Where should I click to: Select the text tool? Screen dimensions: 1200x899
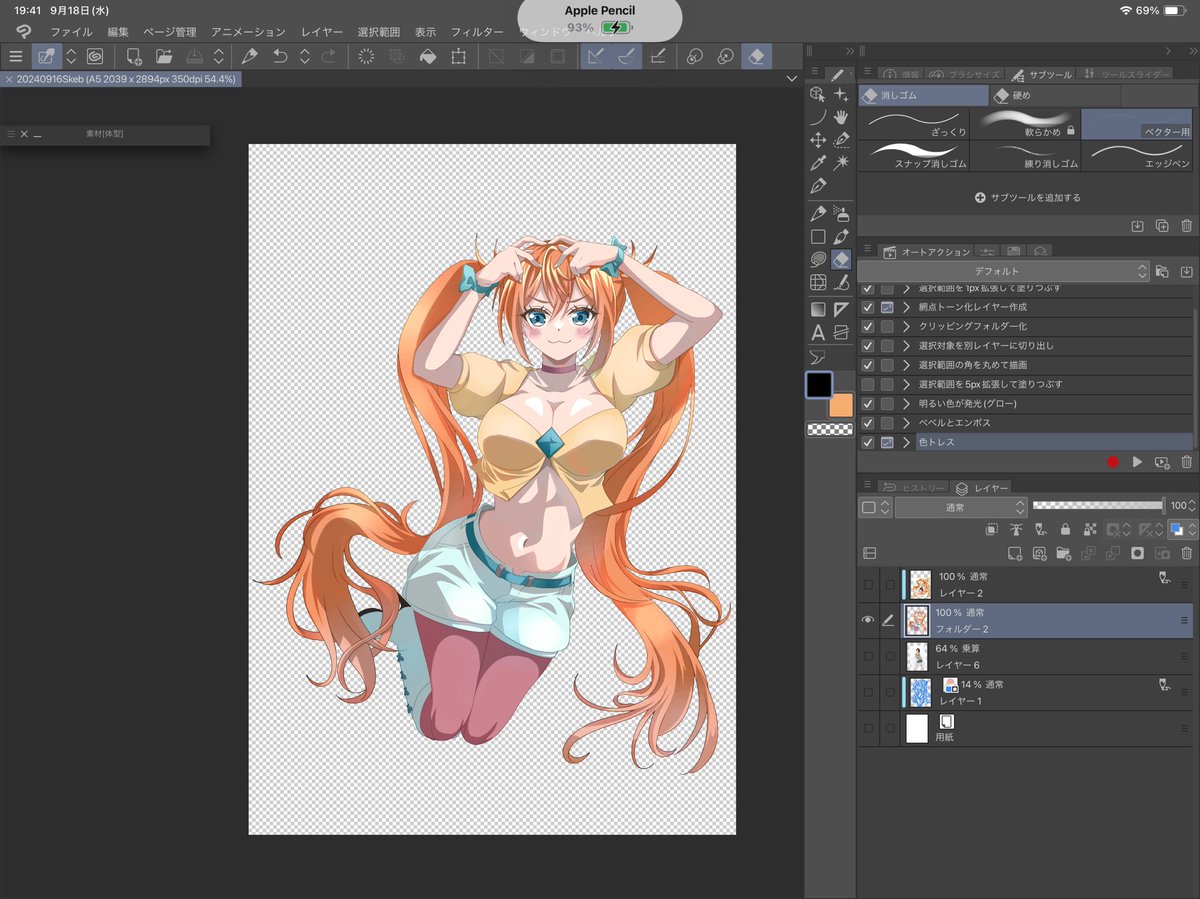pos(818,333)
